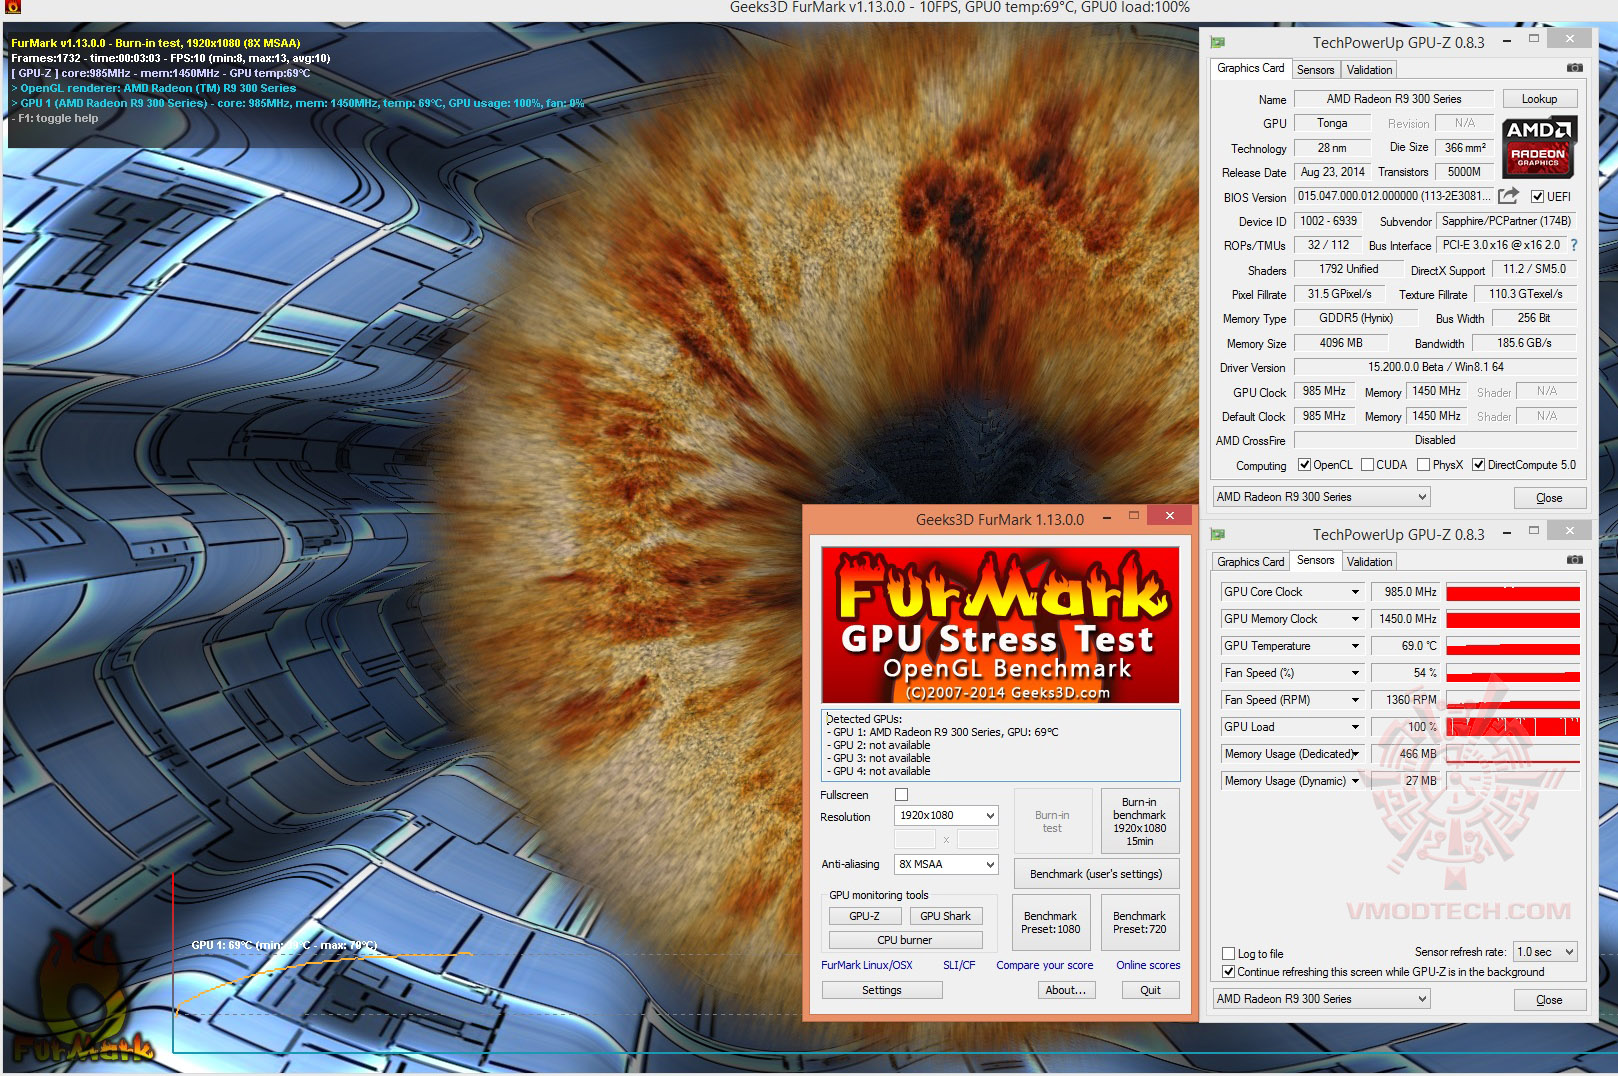Run the Benchmark Preset:720
This screenshot has width=1618, height=1076.
(x=1139, y=922)
